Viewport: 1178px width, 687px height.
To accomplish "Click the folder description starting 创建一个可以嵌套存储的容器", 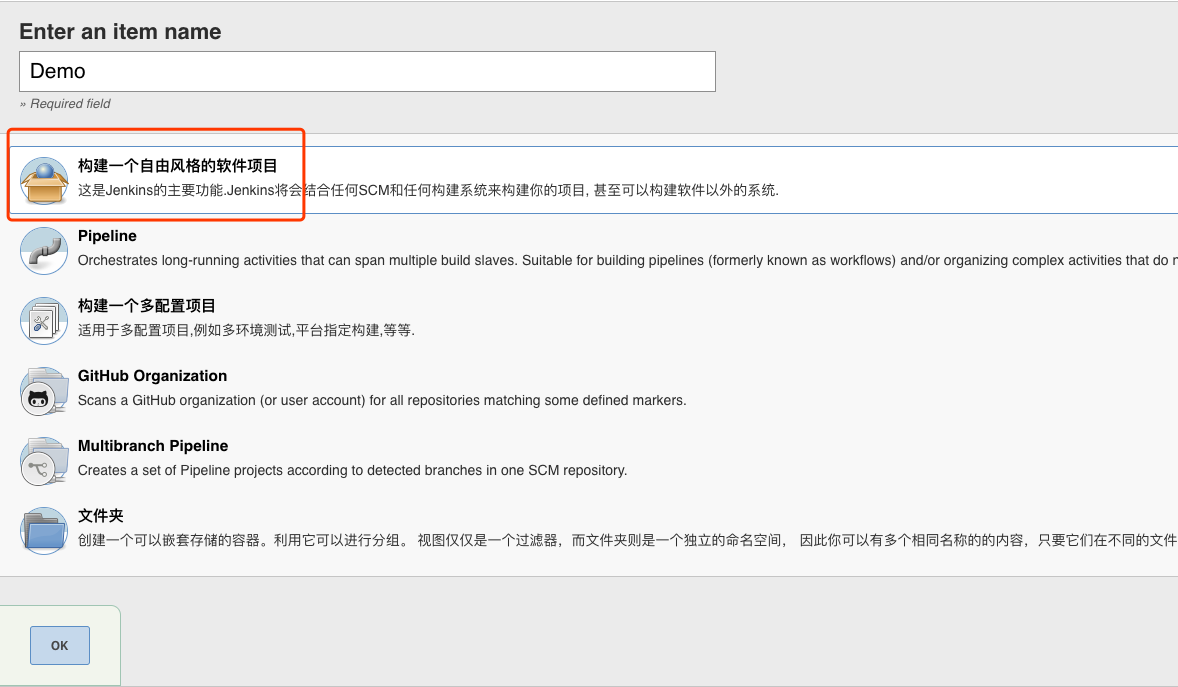I will click(627, 540).
